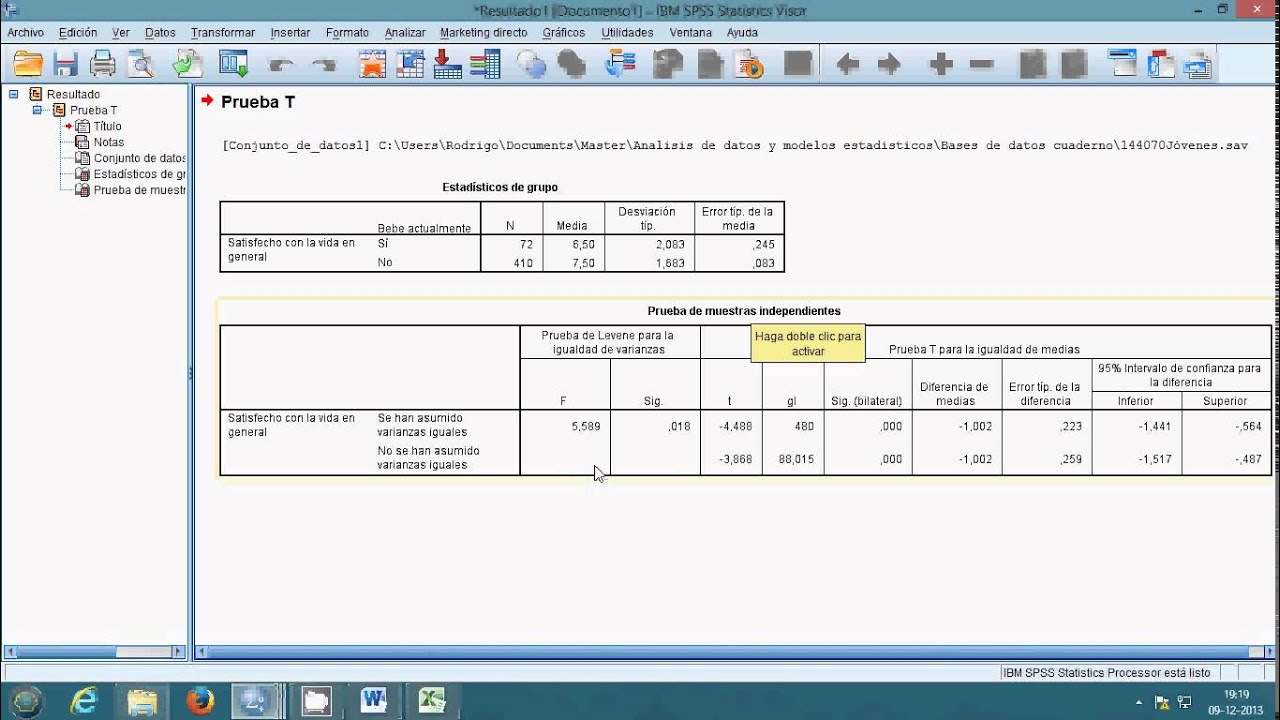The width and height of the screenshot is (1280, 720).
Task: Open Word from the Windows taskbar
Action: (374, 700)
